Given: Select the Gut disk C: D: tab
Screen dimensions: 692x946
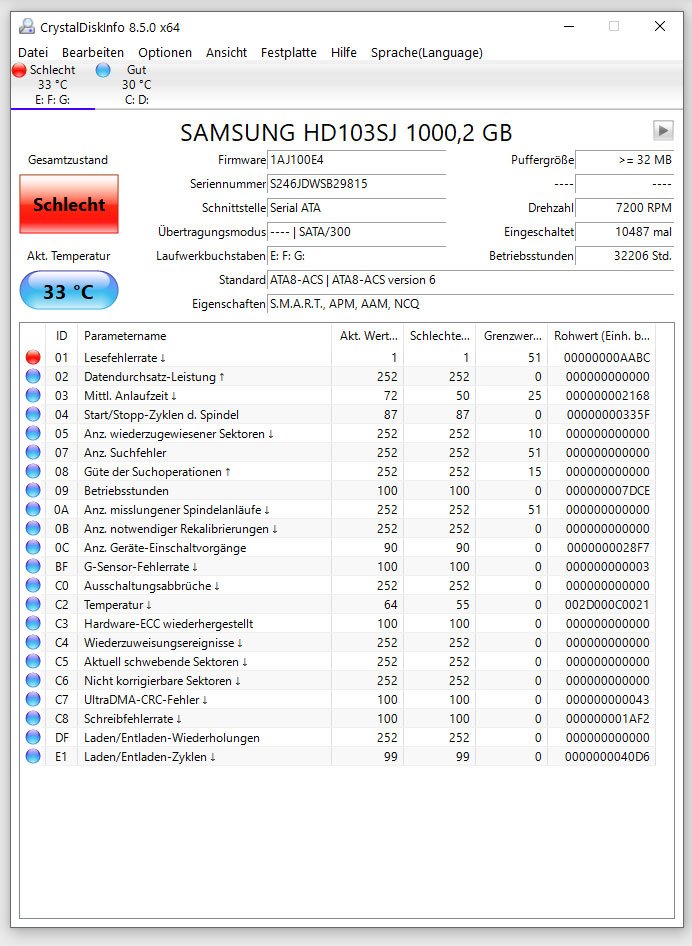Looking at the screenshot, I should 136,84.
